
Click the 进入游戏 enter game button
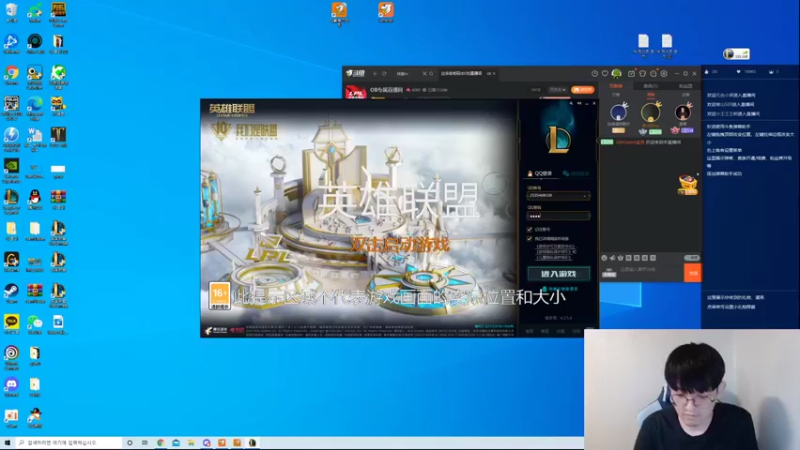(558, 274)
